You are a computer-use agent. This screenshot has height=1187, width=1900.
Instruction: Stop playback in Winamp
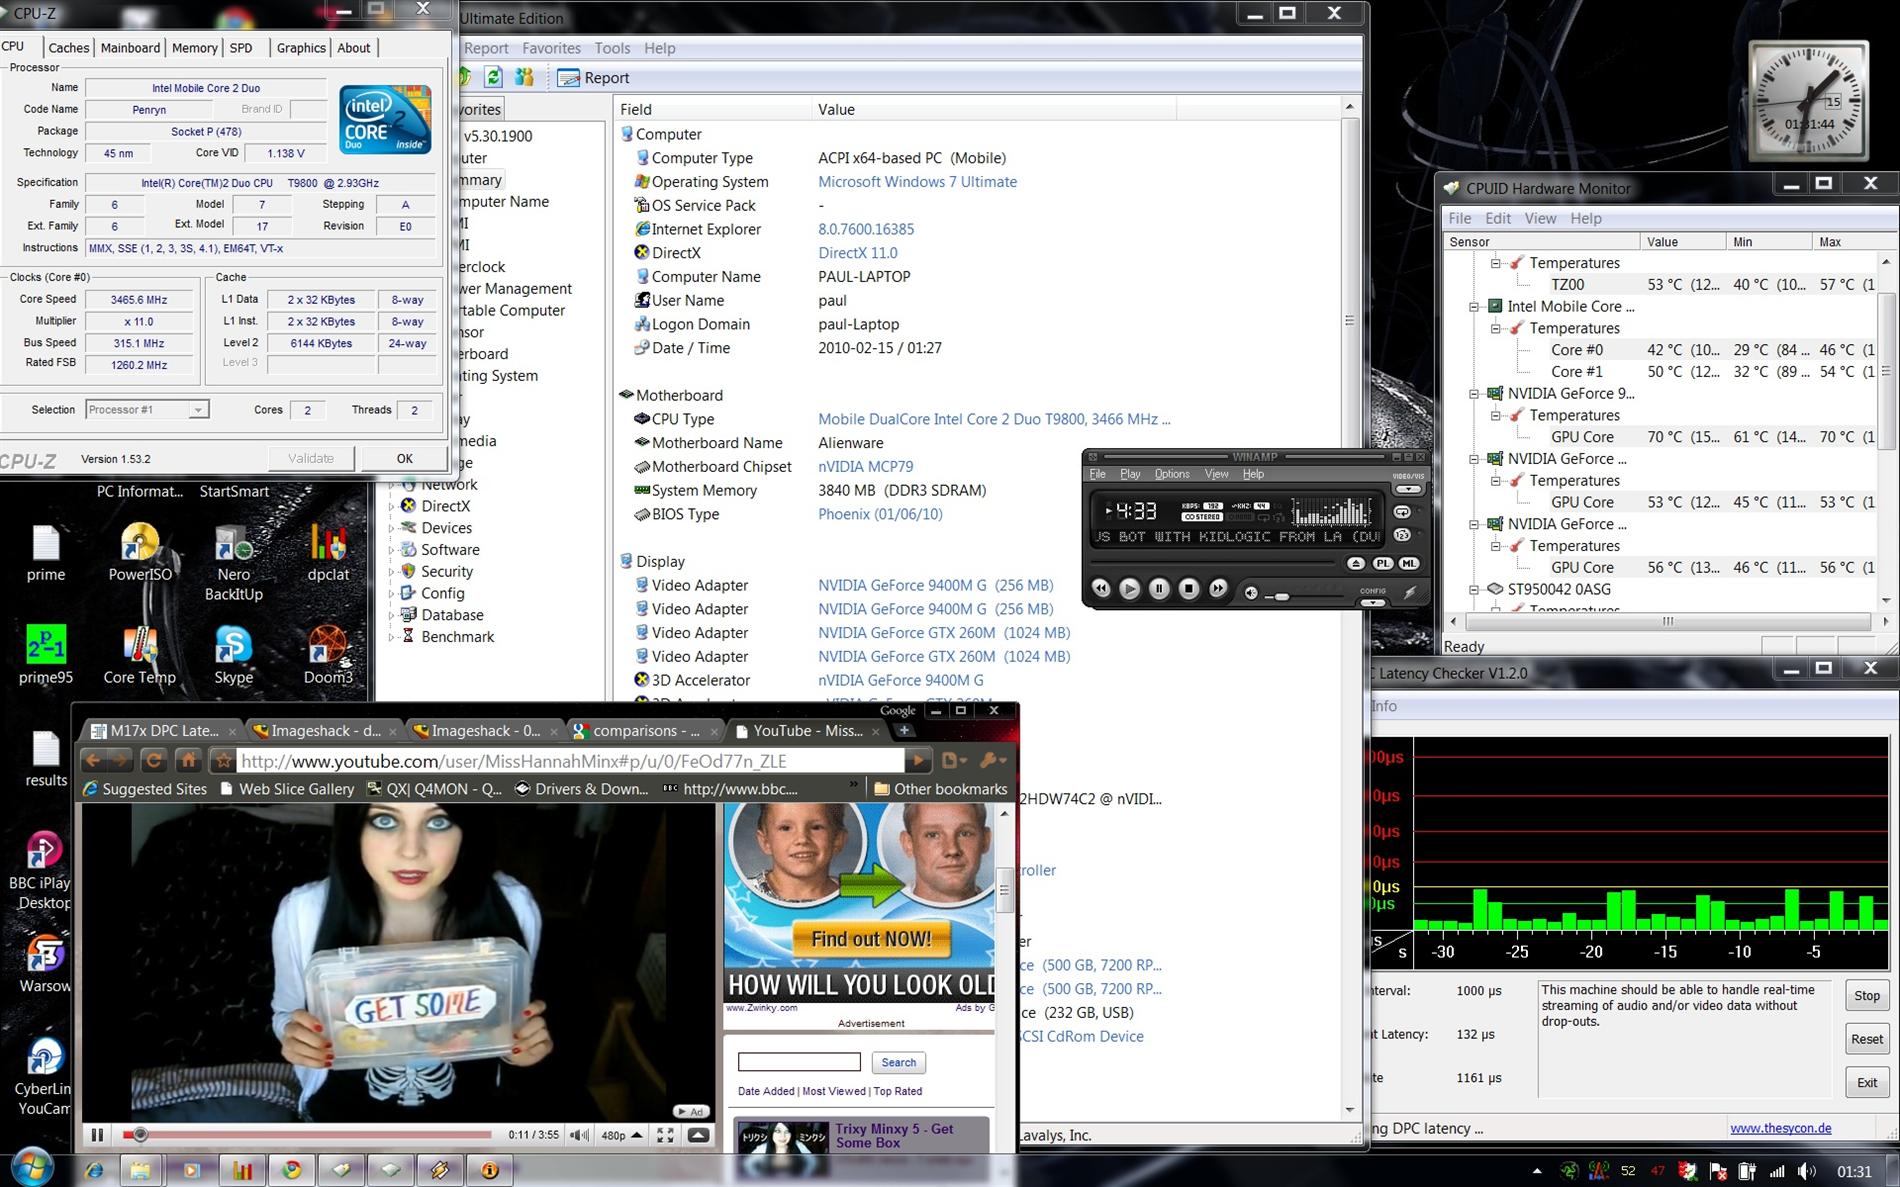(x=1189, y=589)
